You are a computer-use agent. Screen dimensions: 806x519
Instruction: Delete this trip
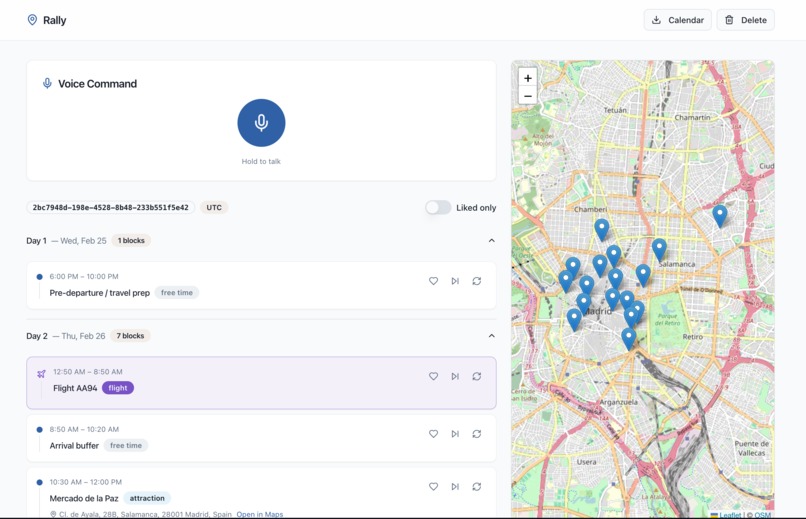tap(745, 20)
